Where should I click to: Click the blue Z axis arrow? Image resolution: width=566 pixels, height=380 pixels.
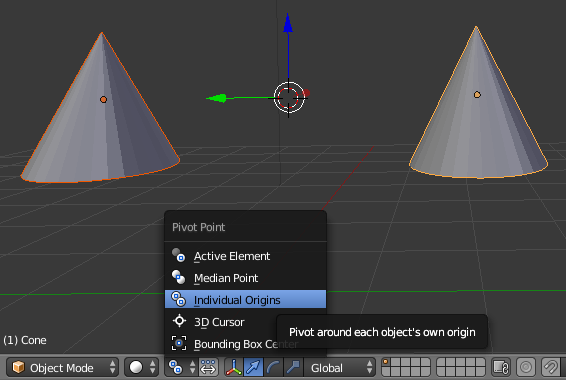coord(288,24)
